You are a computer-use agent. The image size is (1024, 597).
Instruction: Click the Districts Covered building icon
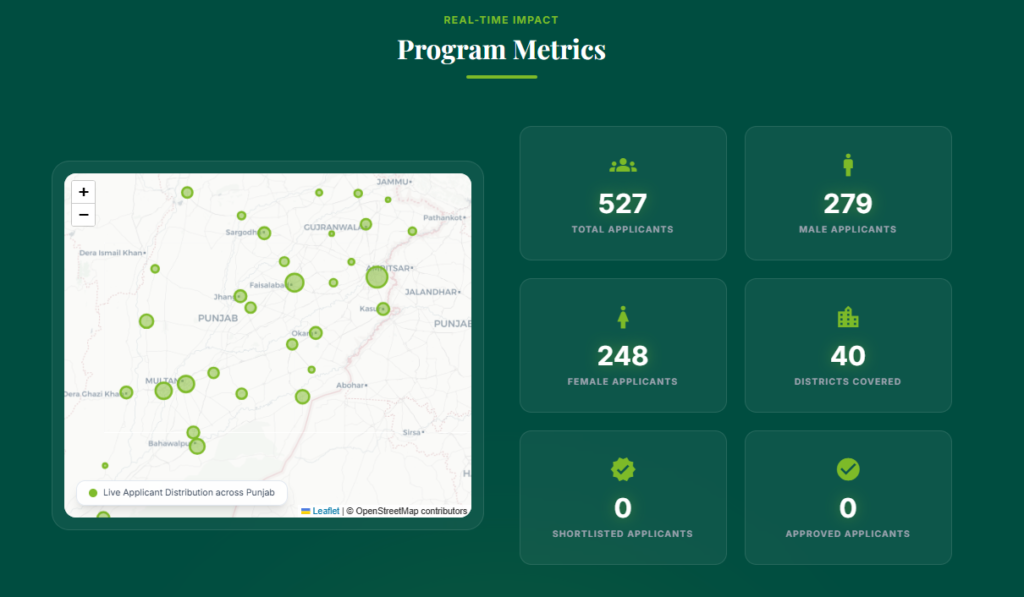click(848, 318)
